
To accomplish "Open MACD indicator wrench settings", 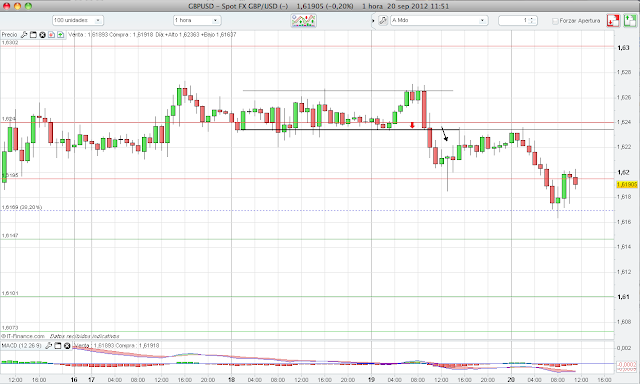I will tap(49, 346).
